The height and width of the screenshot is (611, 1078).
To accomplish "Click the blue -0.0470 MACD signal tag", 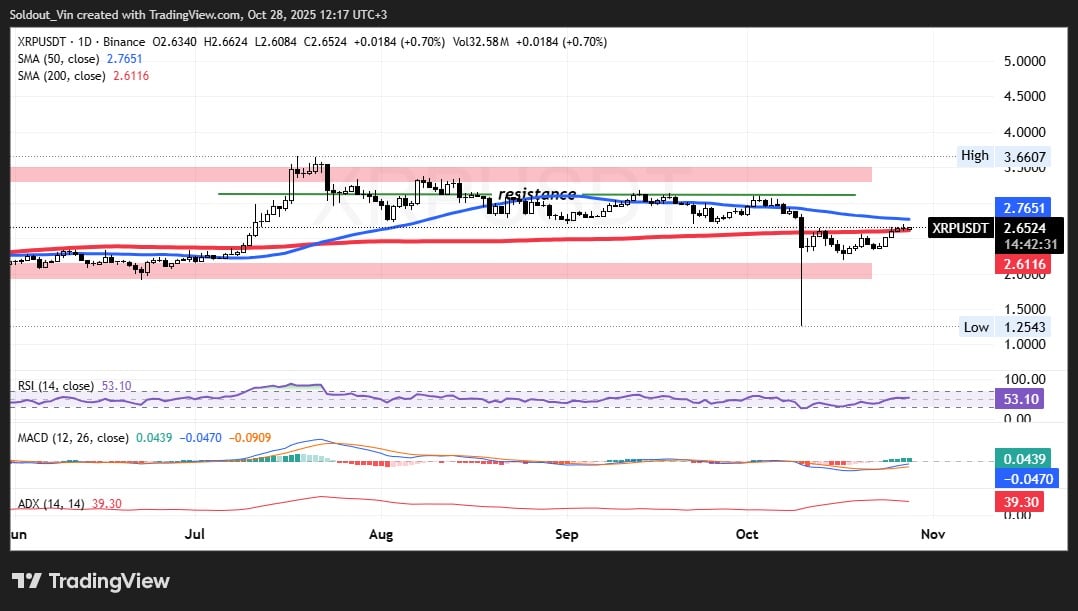I will pos(1021,478).
